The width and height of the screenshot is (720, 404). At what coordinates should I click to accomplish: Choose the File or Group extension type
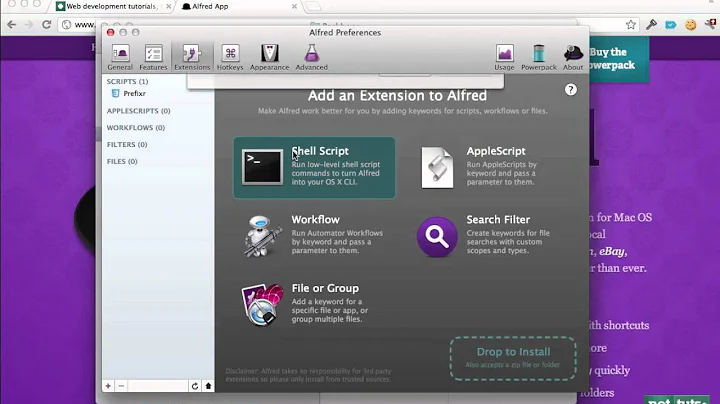(308, 305)
